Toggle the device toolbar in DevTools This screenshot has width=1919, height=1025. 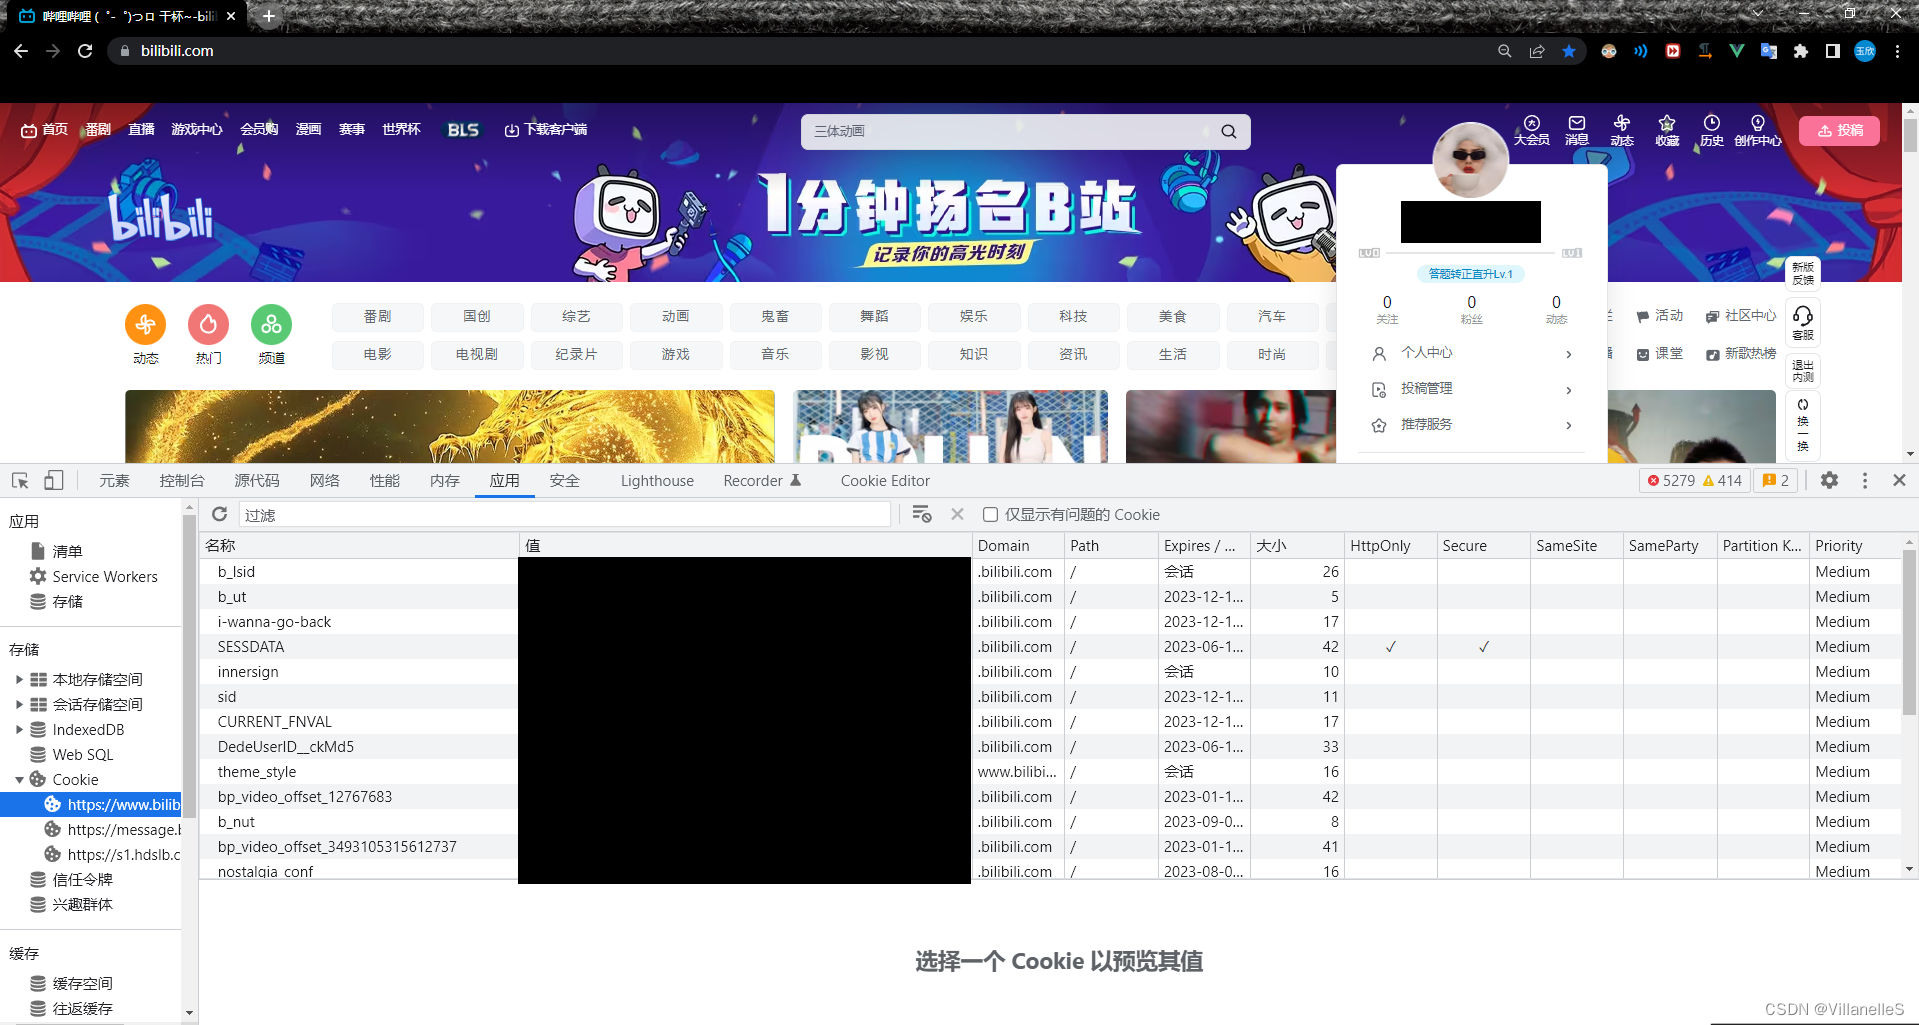(53, 480)
